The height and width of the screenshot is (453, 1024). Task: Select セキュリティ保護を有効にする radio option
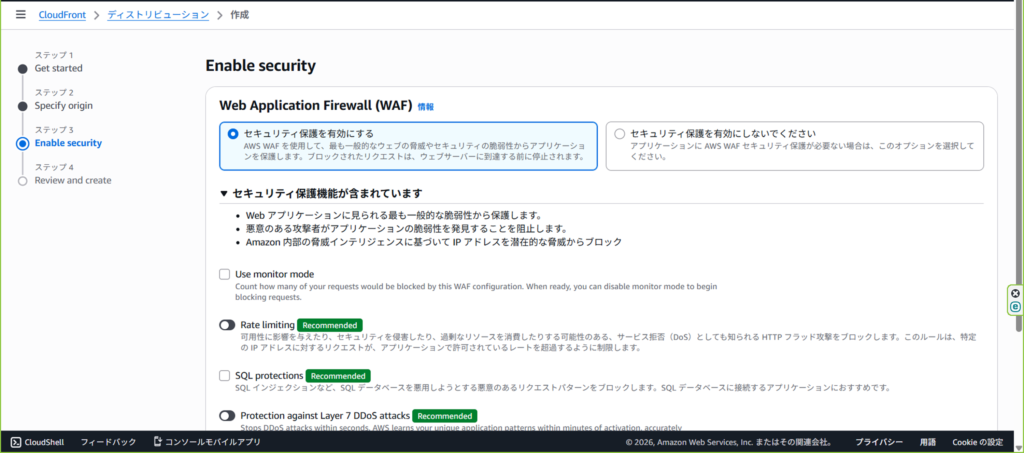pyautogui.click(x=233, y=133)
